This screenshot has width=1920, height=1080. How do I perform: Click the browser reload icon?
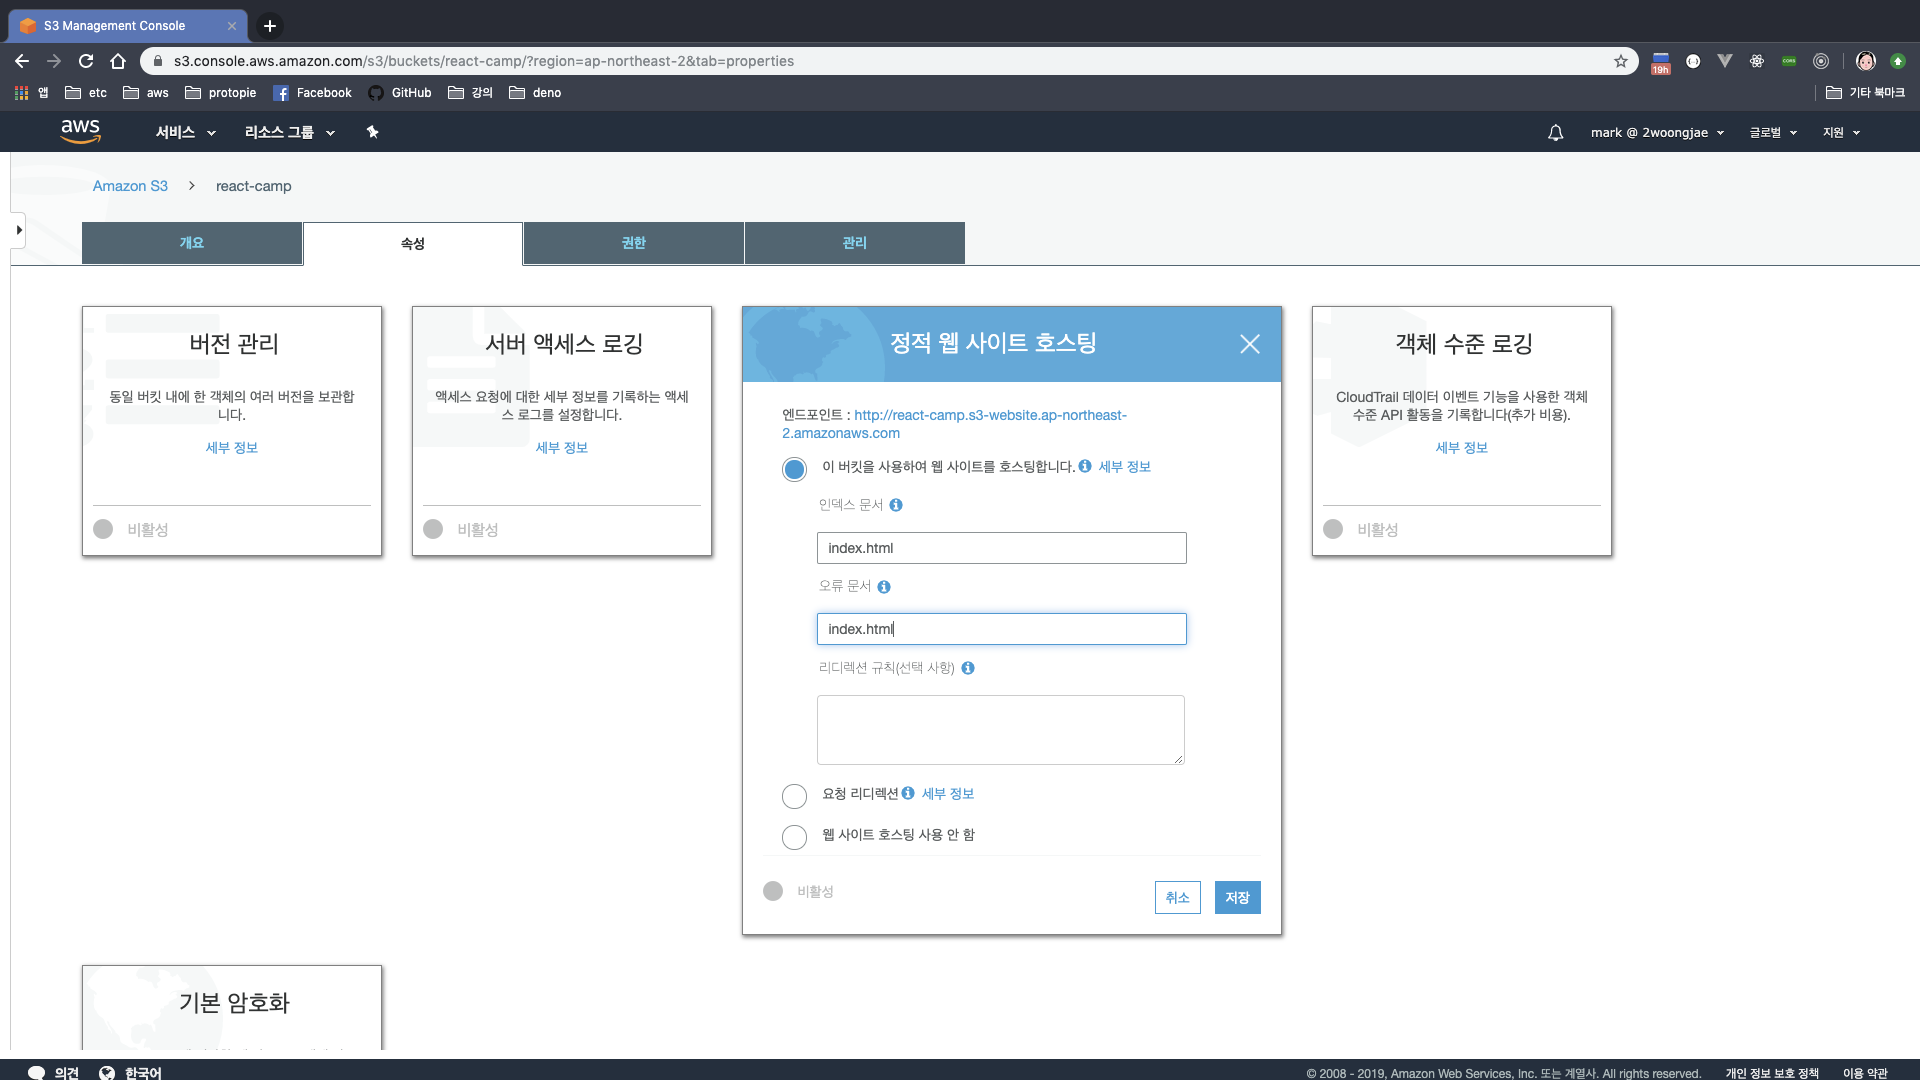pyautogui.click(x=86, y=61)
